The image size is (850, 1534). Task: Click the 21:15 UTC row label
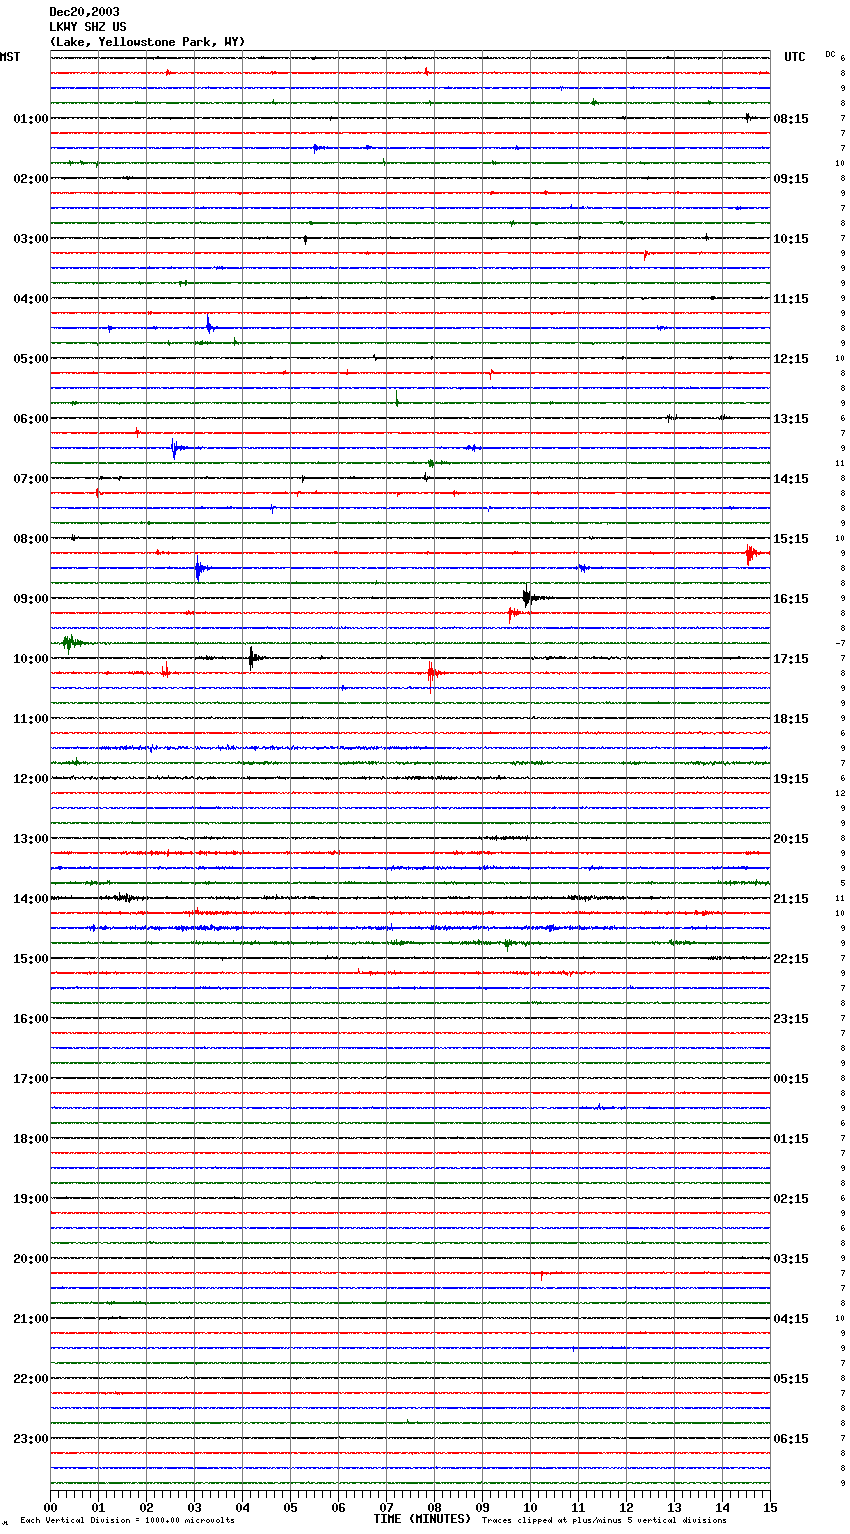coord(791,899)
